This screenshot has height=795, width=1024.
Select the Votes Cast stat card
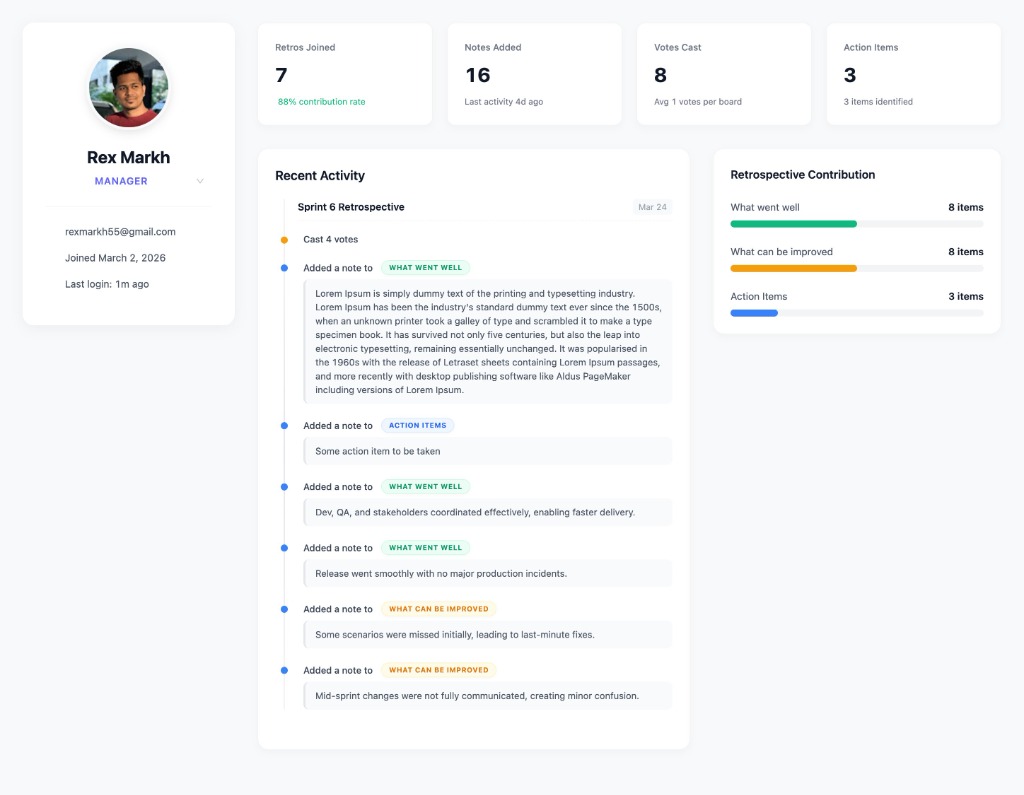[723, 73]
